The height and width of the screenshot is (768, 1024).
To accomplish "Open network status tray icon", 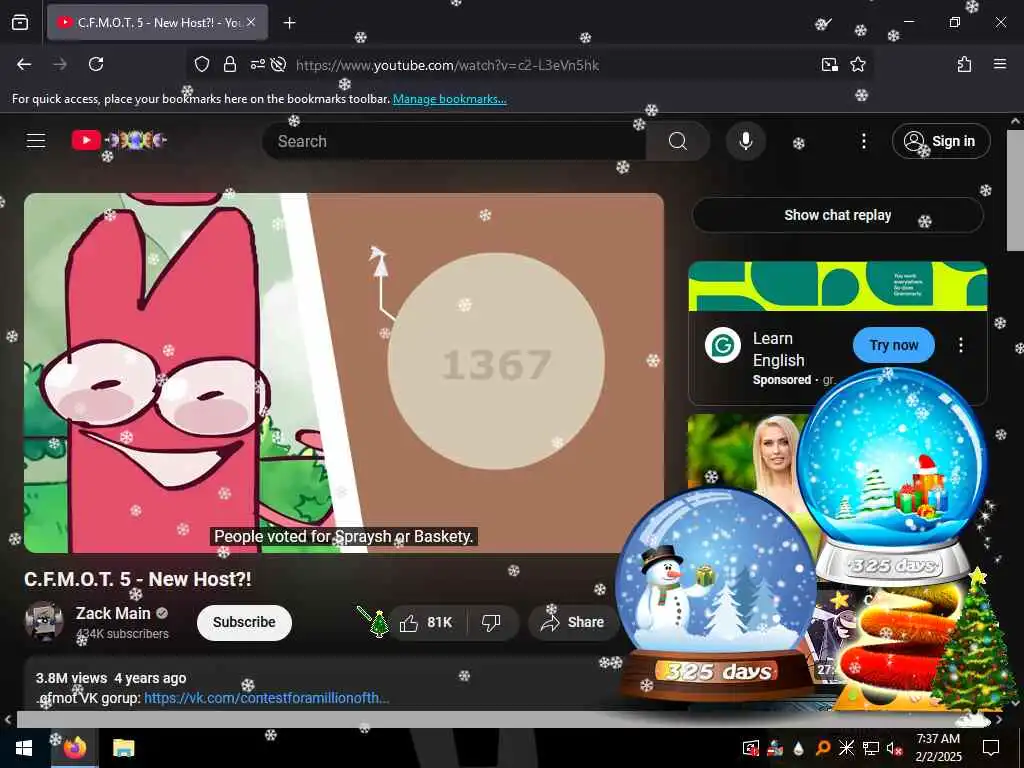I will click(871, 748).
